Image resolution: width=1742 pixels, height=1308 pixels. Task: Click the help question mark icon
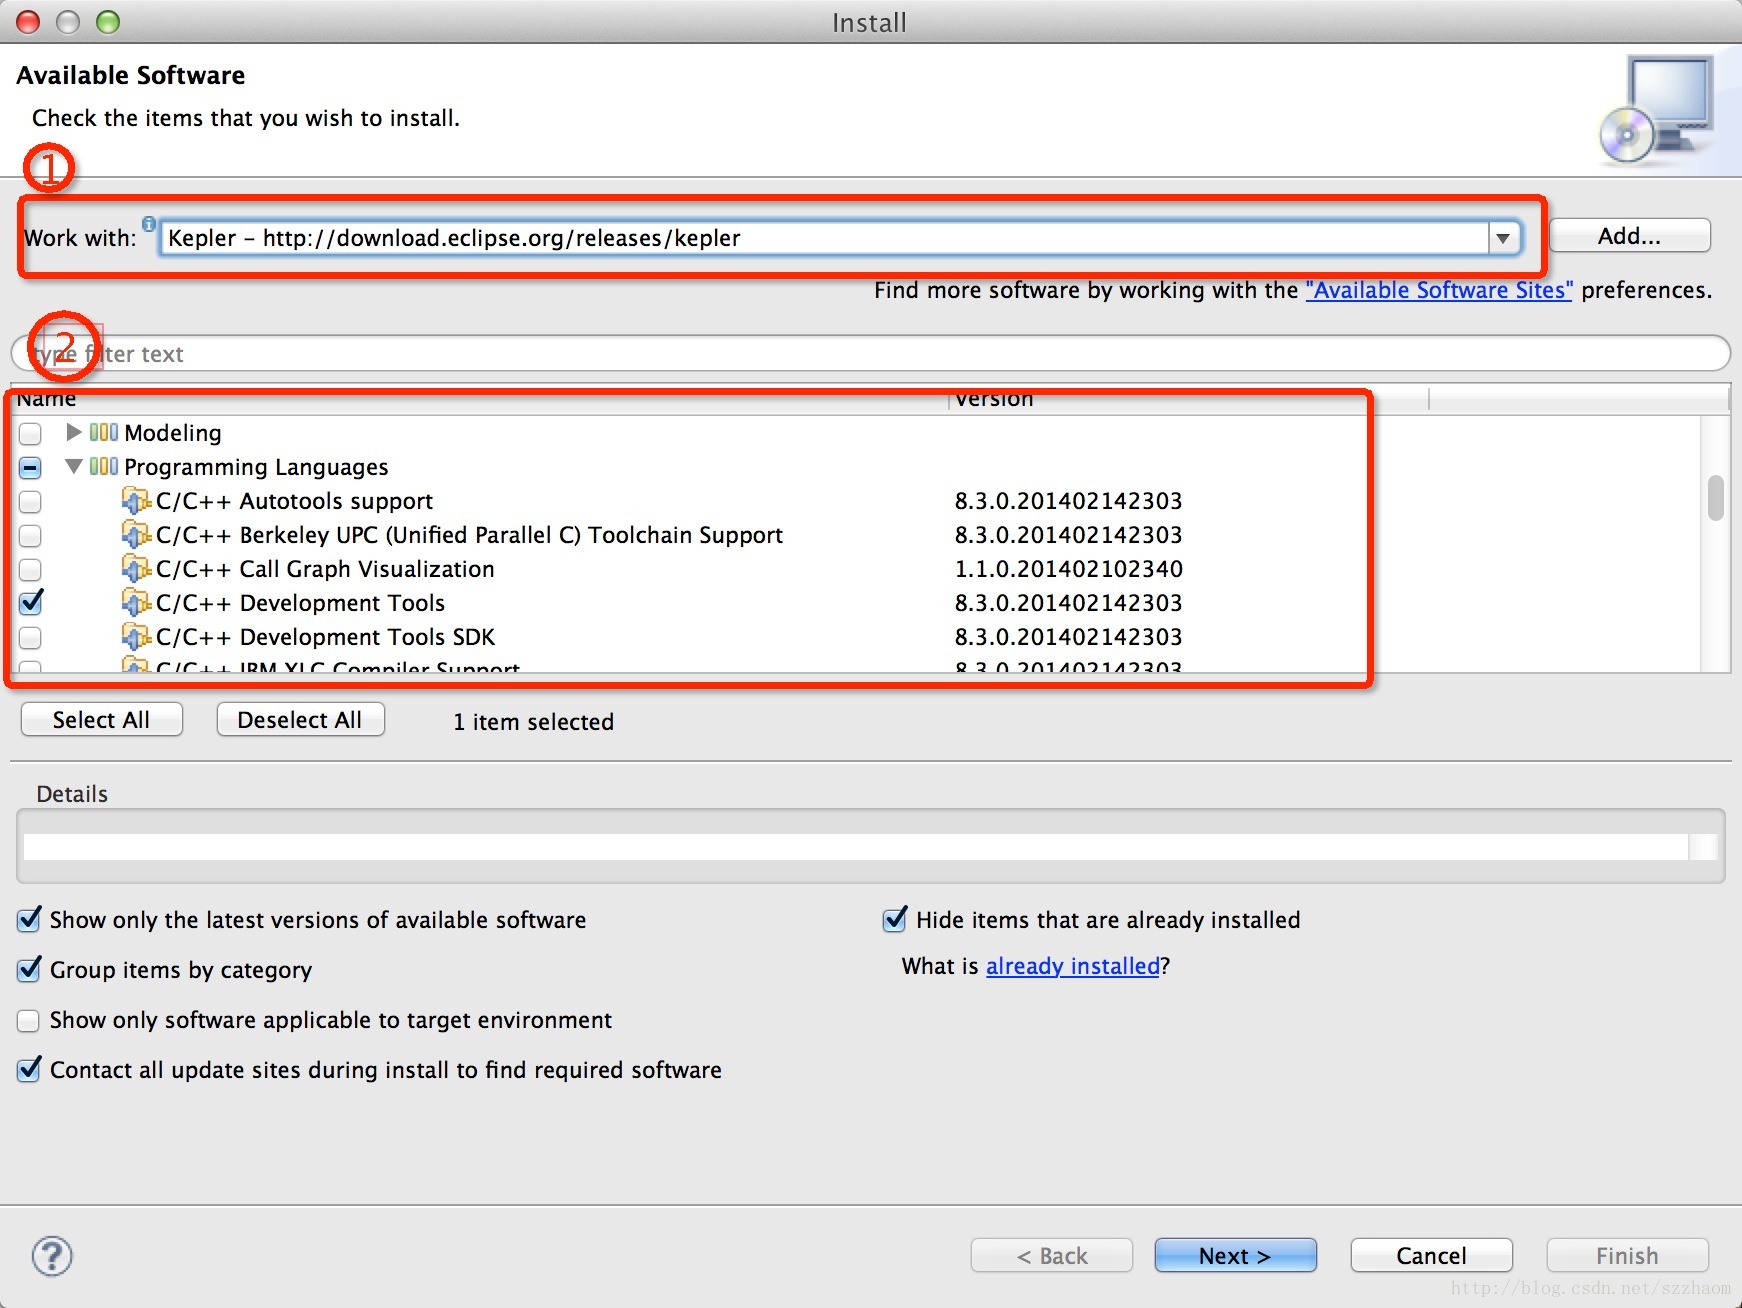coord(52,1256)
